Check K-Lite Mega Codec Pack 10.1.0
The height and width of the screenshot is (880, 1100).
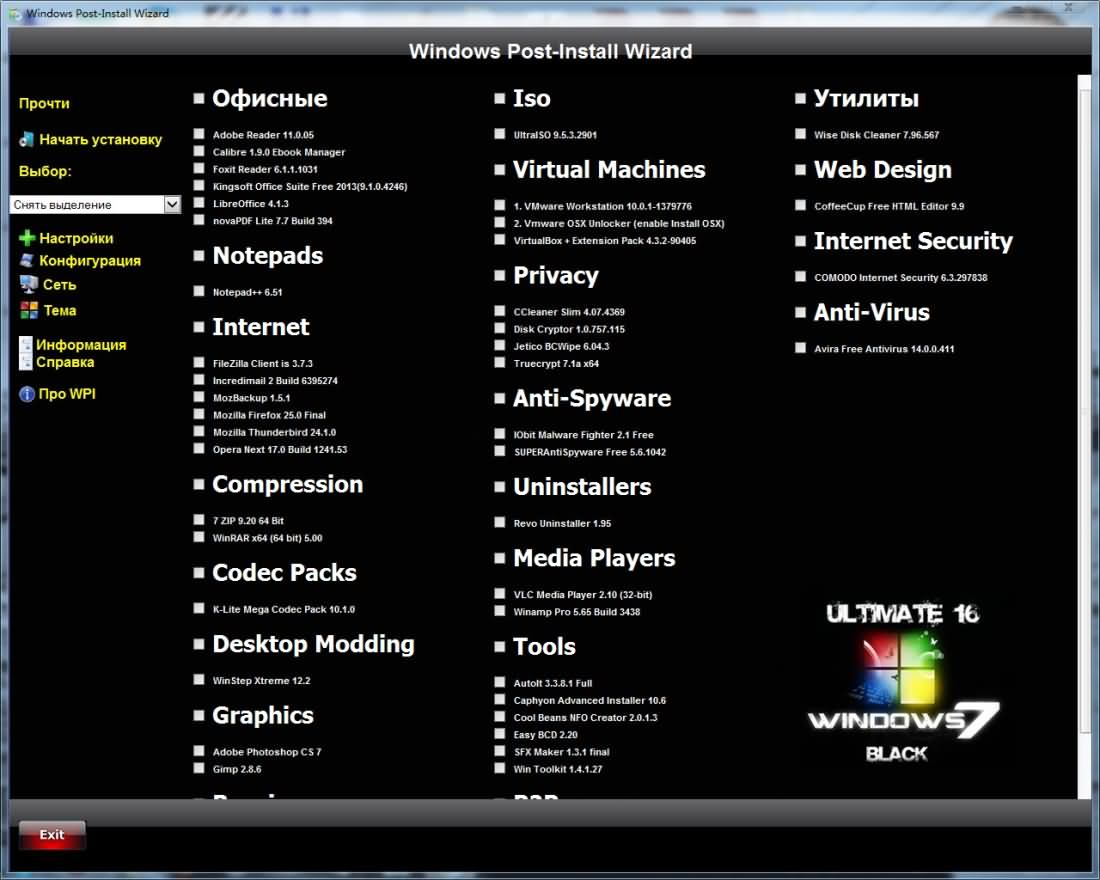pos(199,608)
